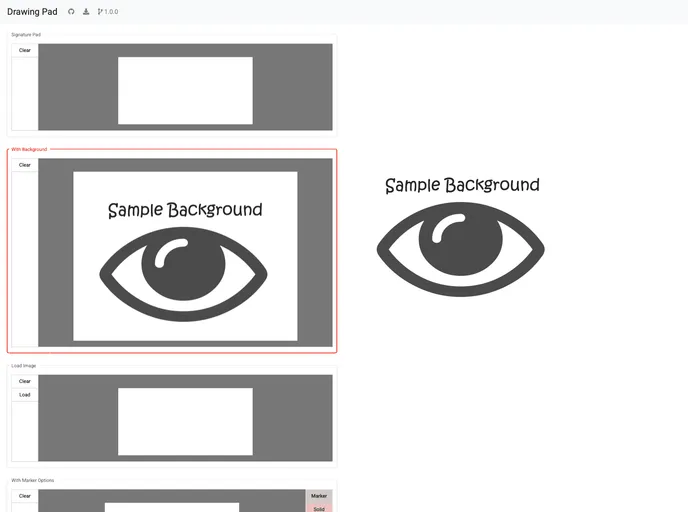Select the Marker option tab

(319, 496)
